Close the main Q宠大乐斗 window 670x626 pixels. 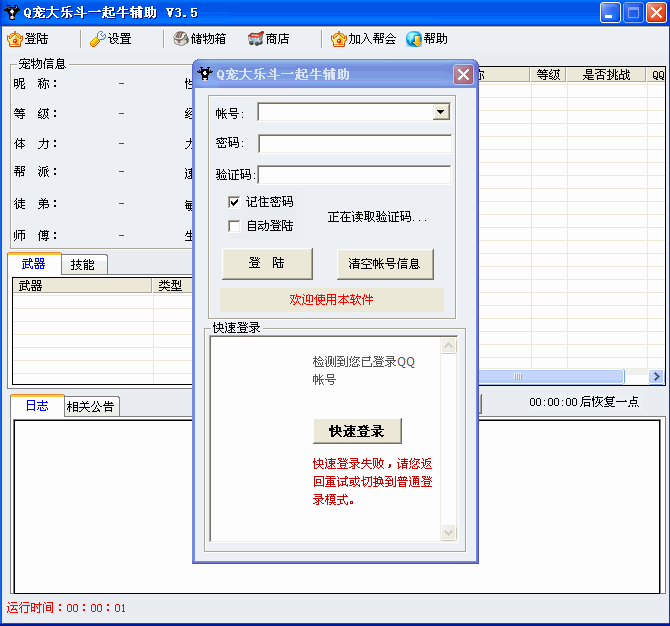click(x=656, y=12)
